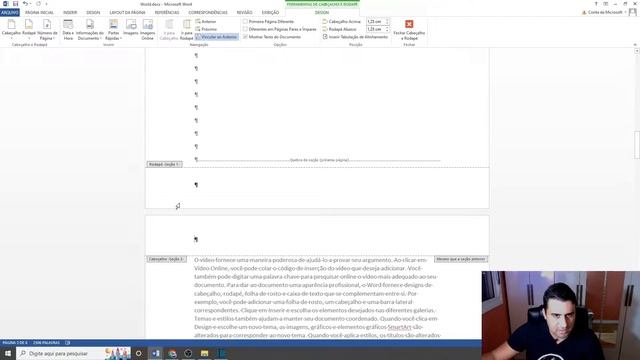This screenshot has height=360, width=640.
Task: Open the Número de Página menu
Action: click(x=47, y=29)
